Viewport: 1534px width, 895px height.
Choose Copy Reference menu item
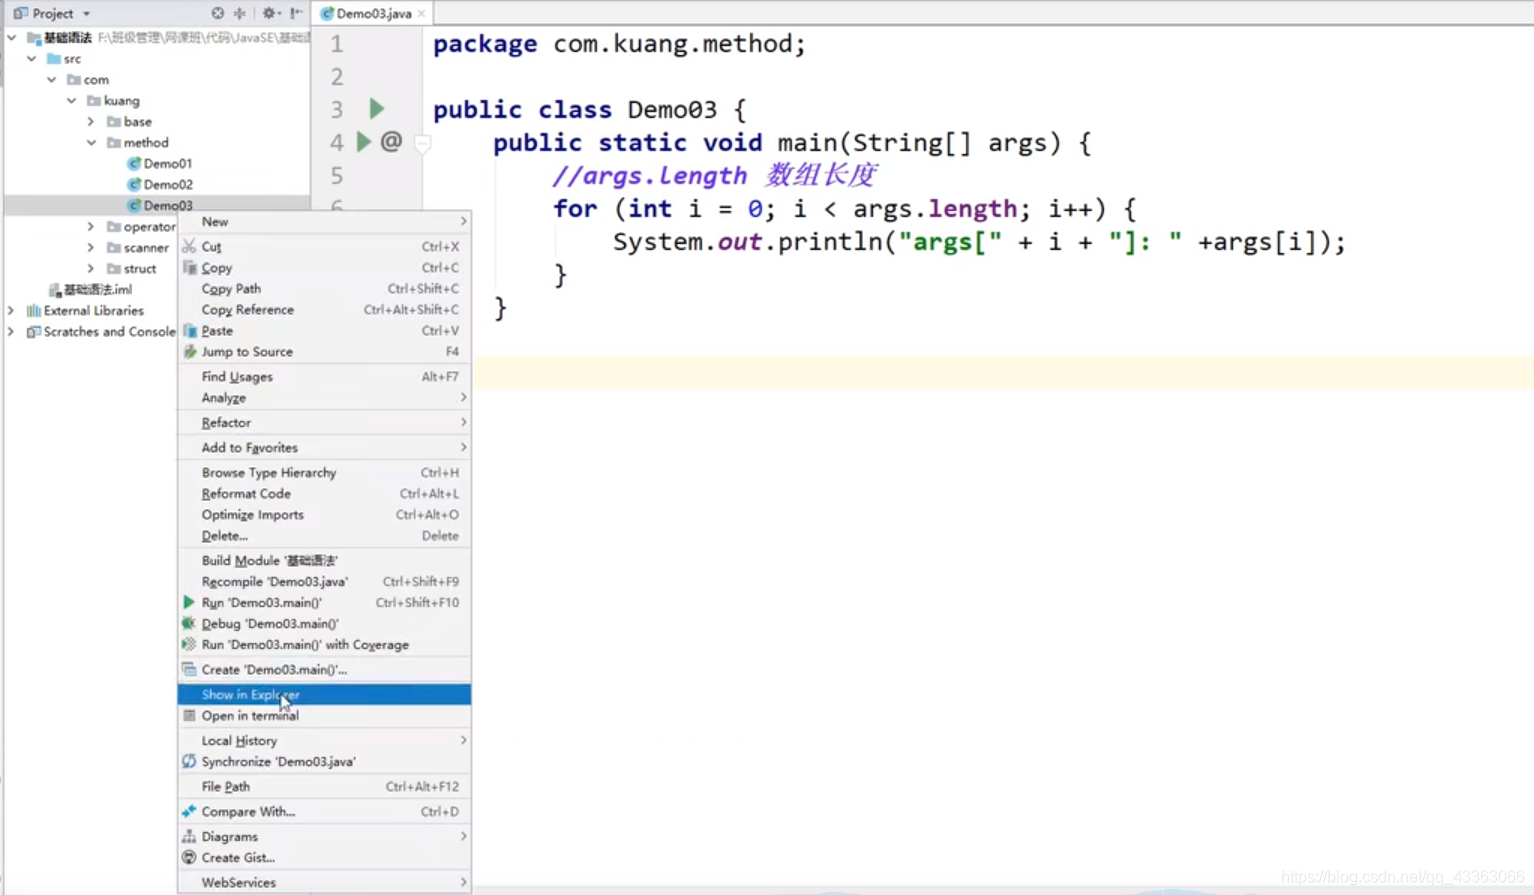(x=324, y=309)
